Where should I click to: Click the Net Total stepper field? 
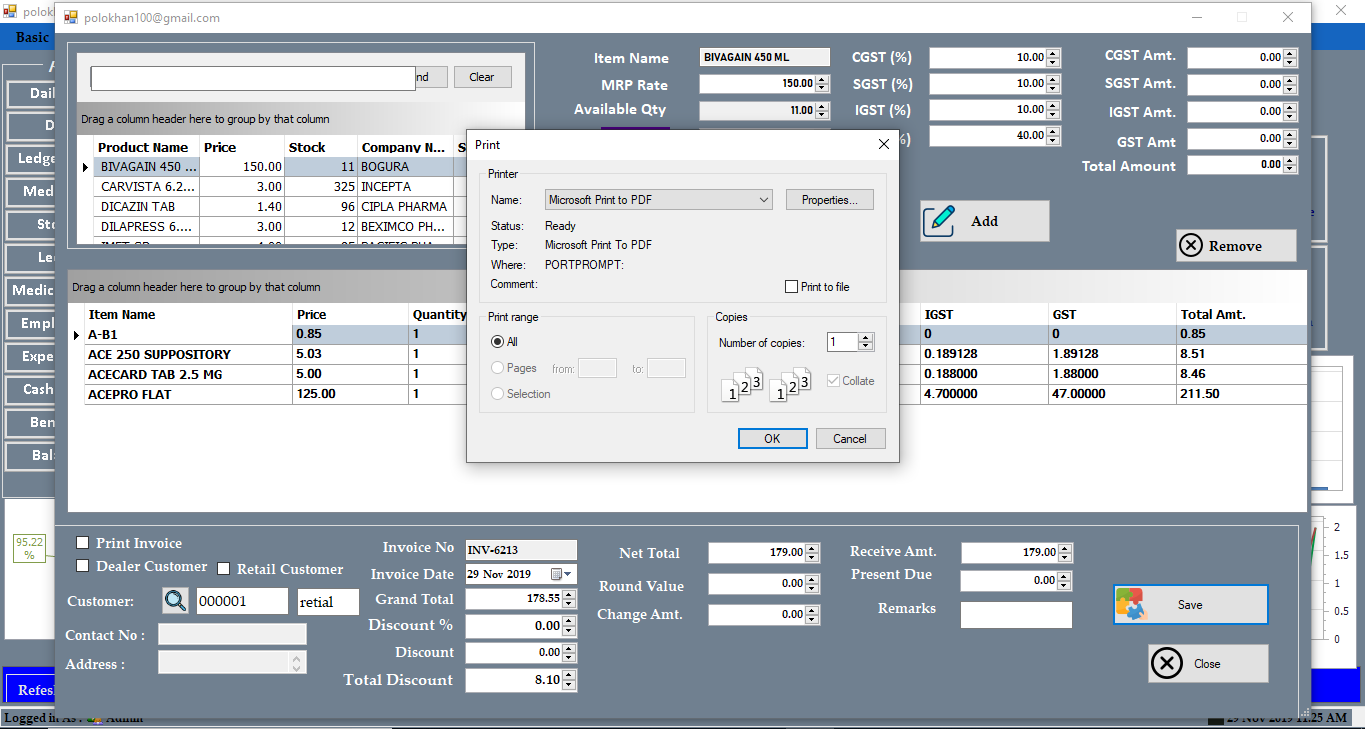tap(764, 552)
